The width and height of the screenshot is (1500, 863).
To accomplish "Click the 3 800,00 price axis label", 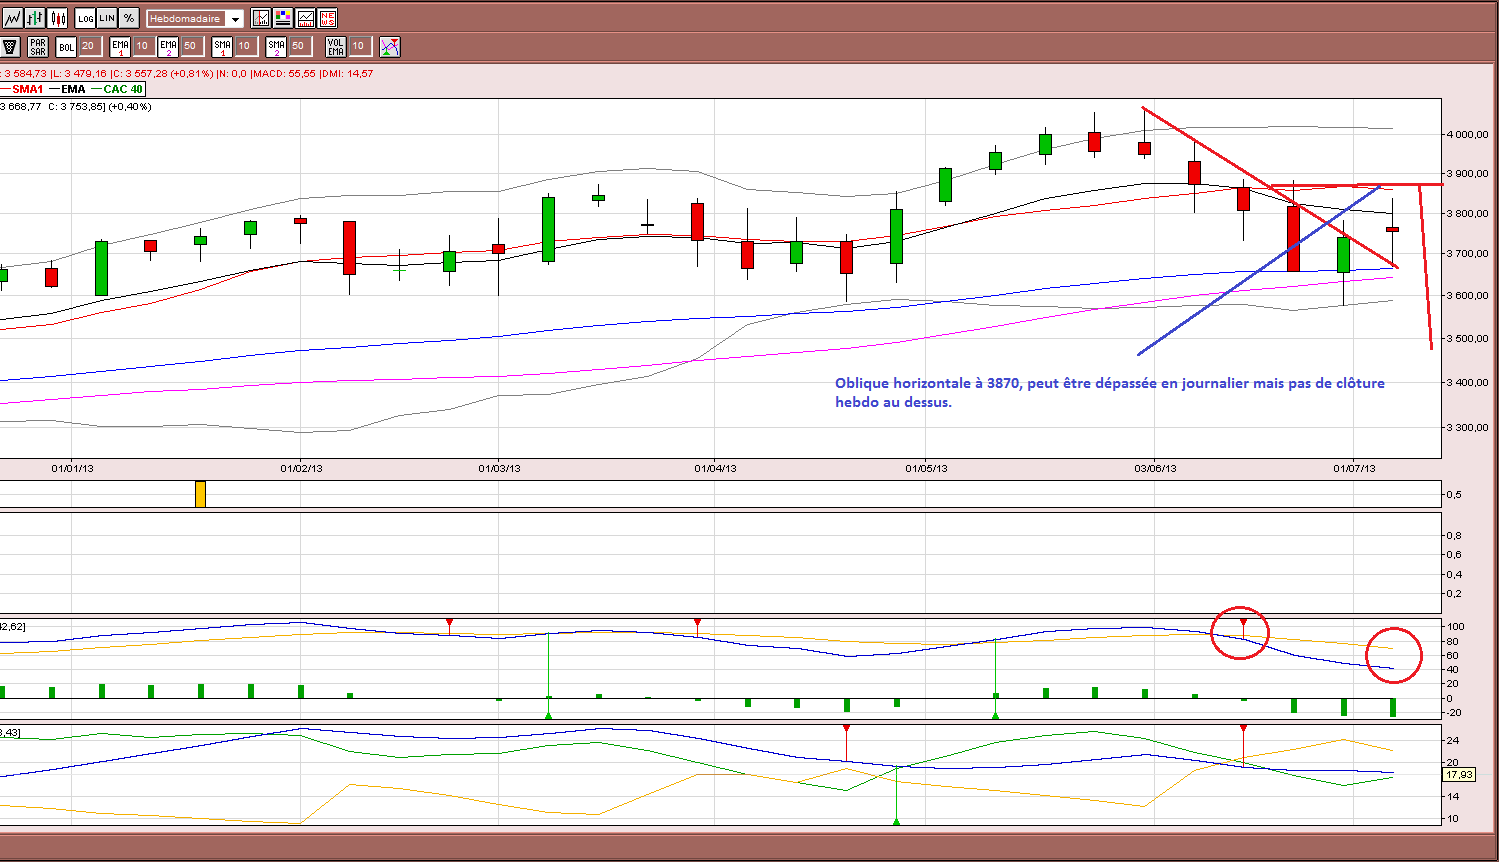I will pyautogui.click(x=1467, y=214).
